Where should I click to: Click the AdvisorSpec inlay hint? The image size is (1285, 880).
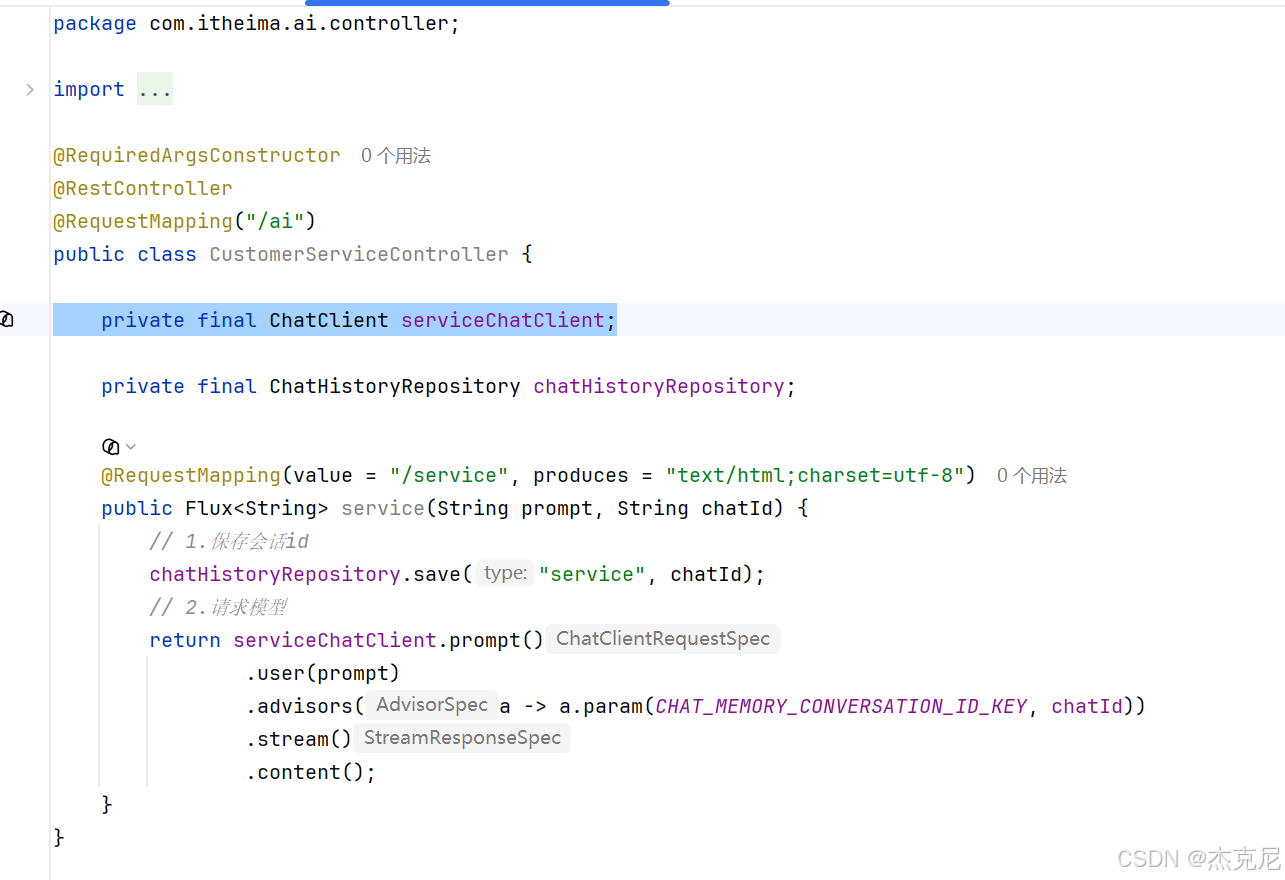[x=432, y=705]
